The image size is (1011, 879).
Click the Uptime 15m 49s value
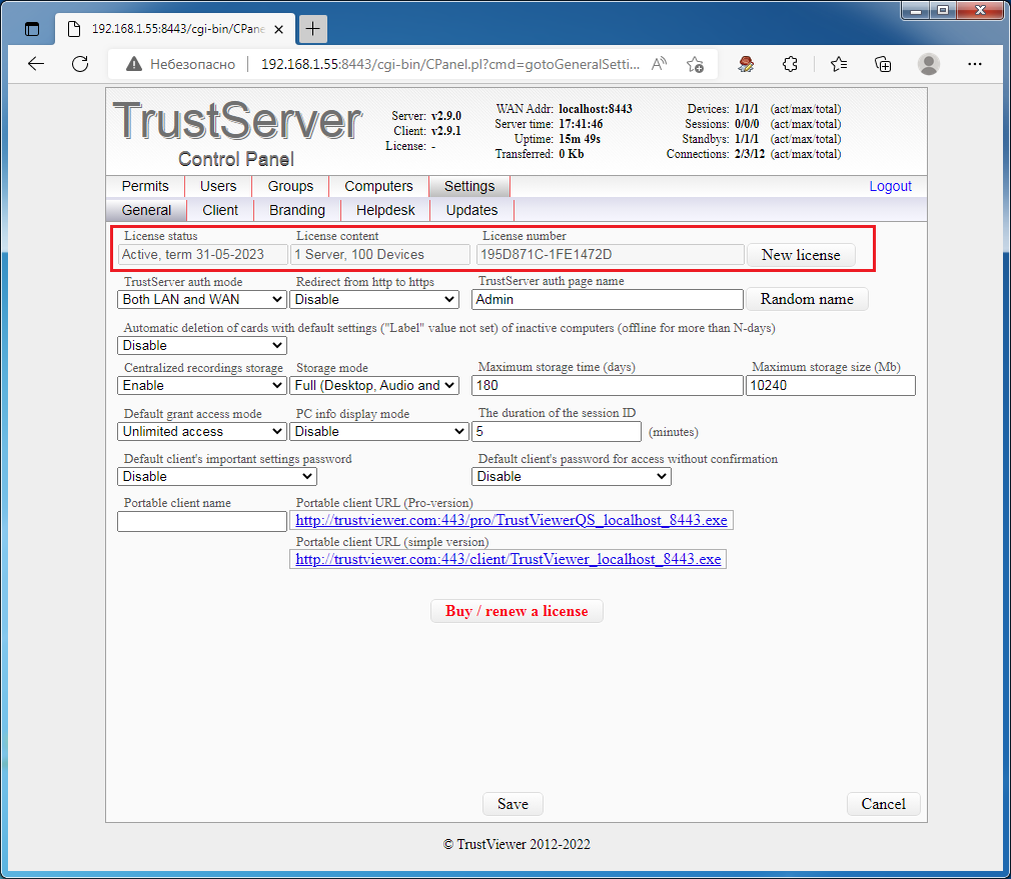pyautogui.click(x=580, y=139)
